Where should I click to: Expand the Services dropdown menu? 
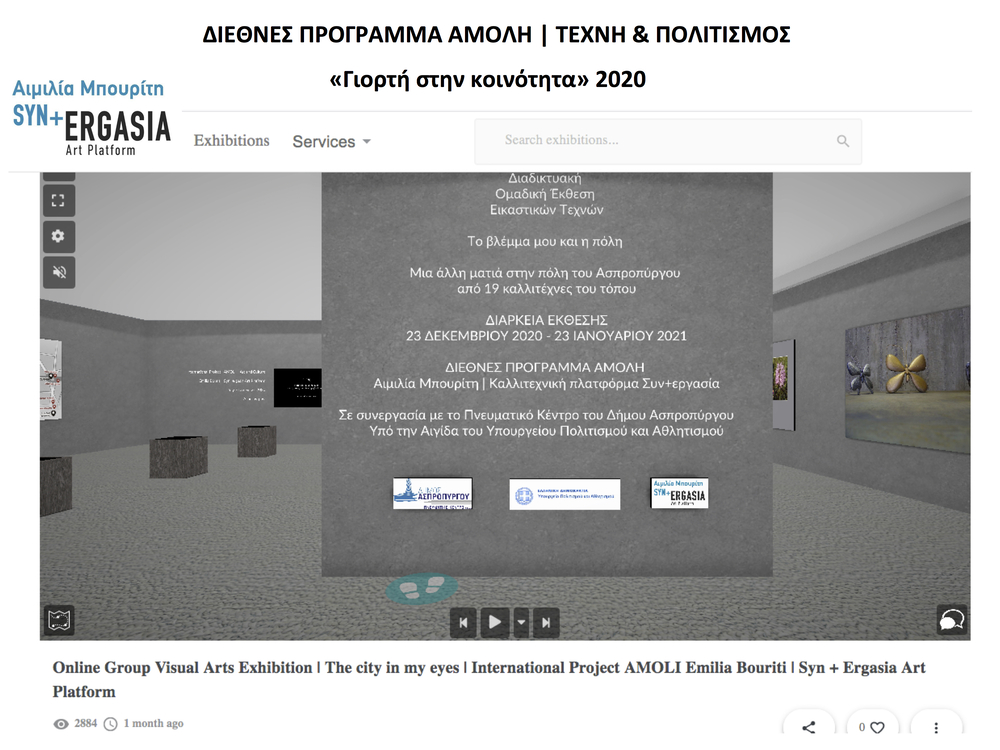coord(331,142)
